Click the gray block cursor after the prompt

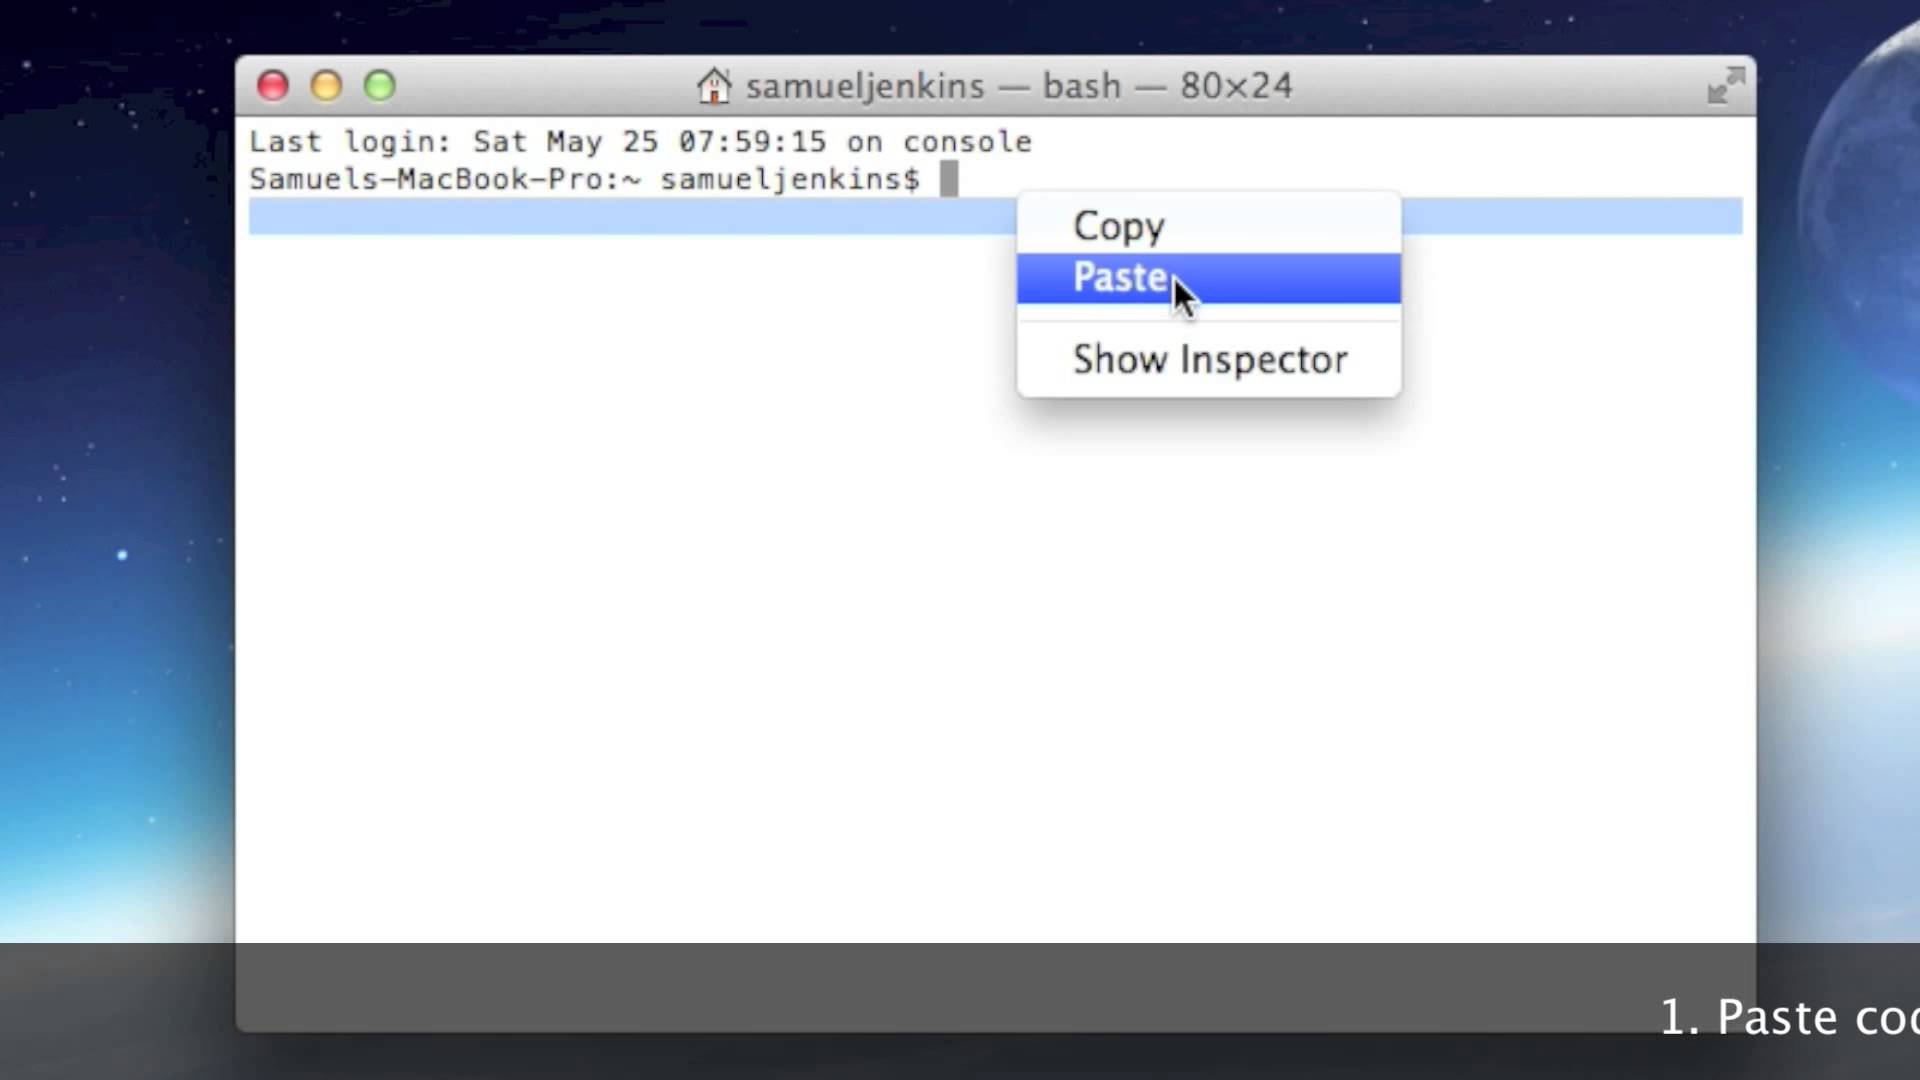[x=949, y=179]
